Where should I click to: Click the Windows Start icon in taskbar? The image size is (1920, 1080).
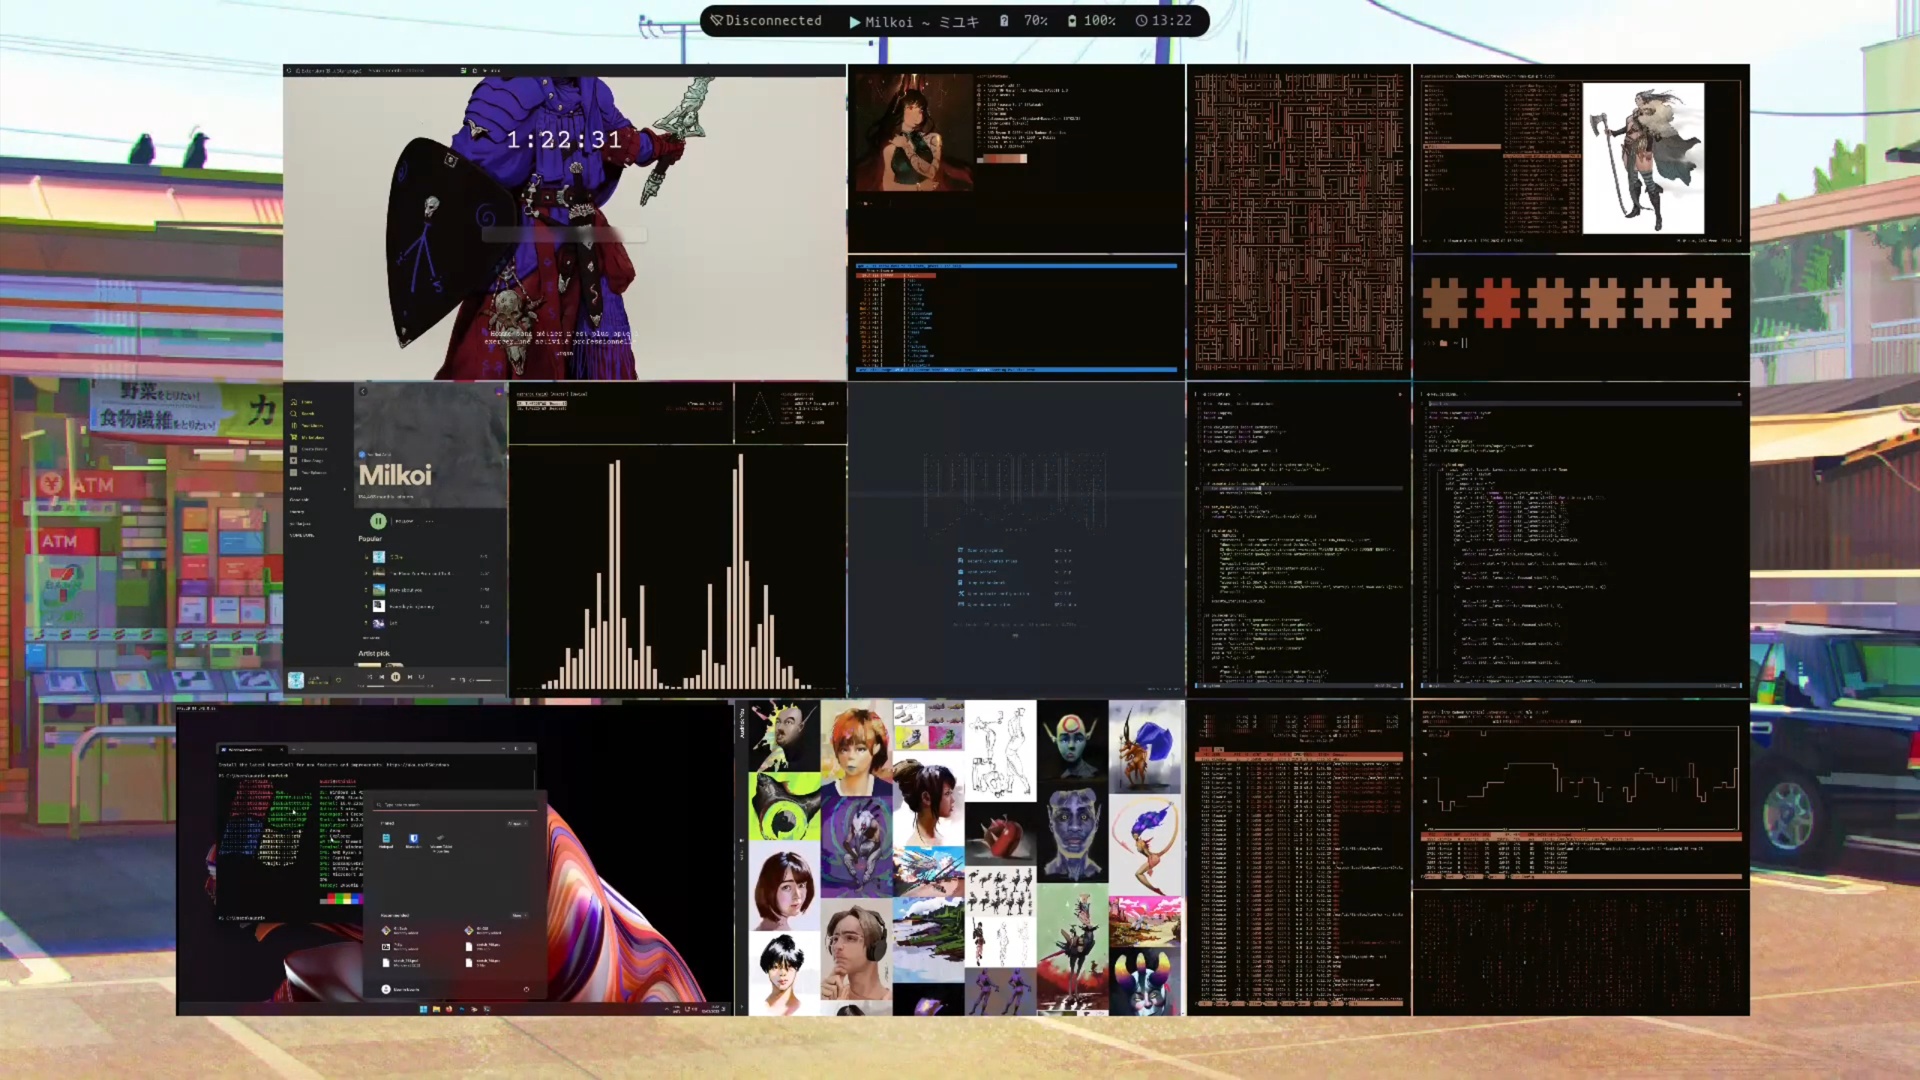(424, 1008)
